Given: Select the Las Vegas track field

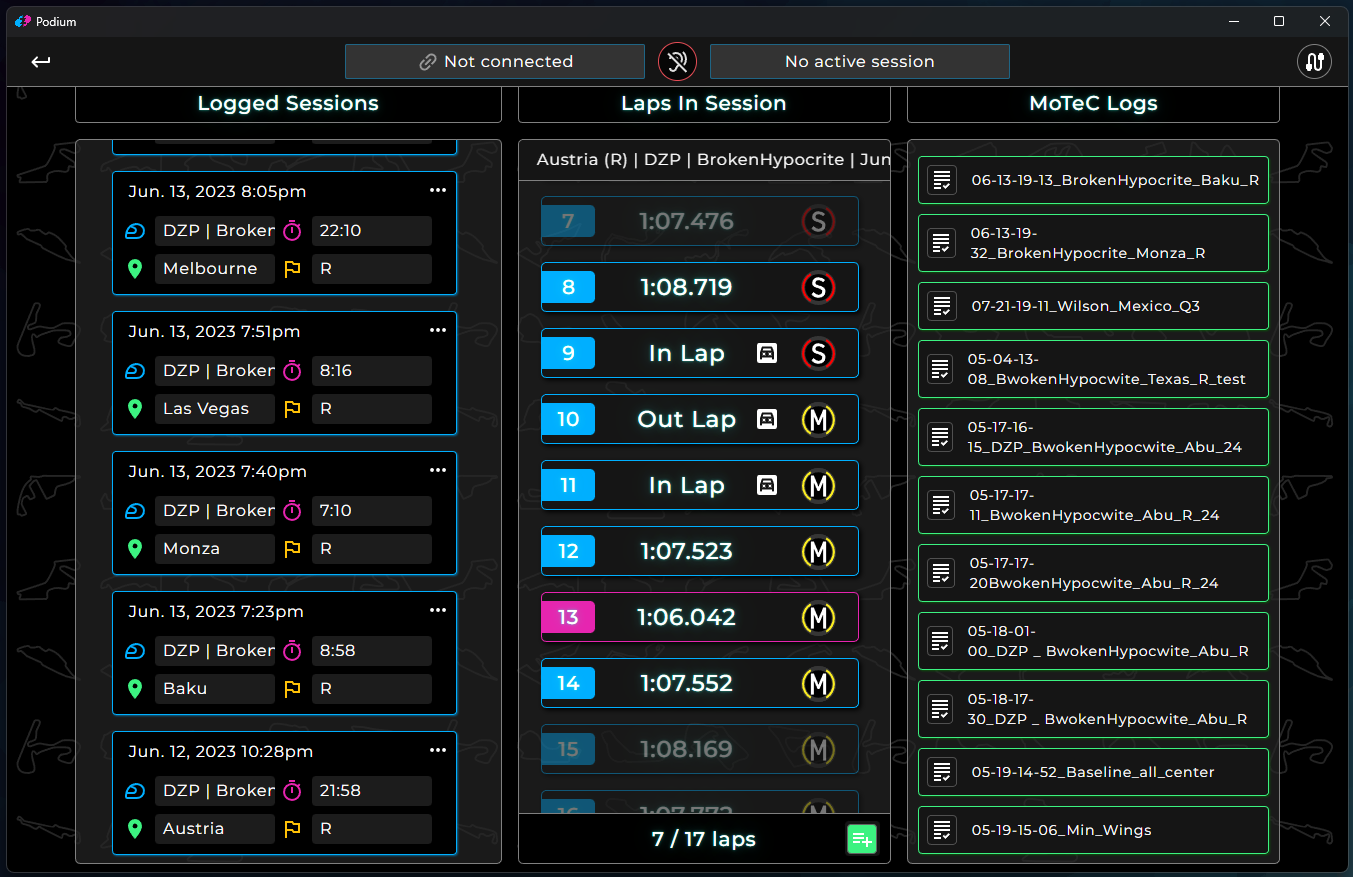Looking at the screenshot, I should pos(214,409).
